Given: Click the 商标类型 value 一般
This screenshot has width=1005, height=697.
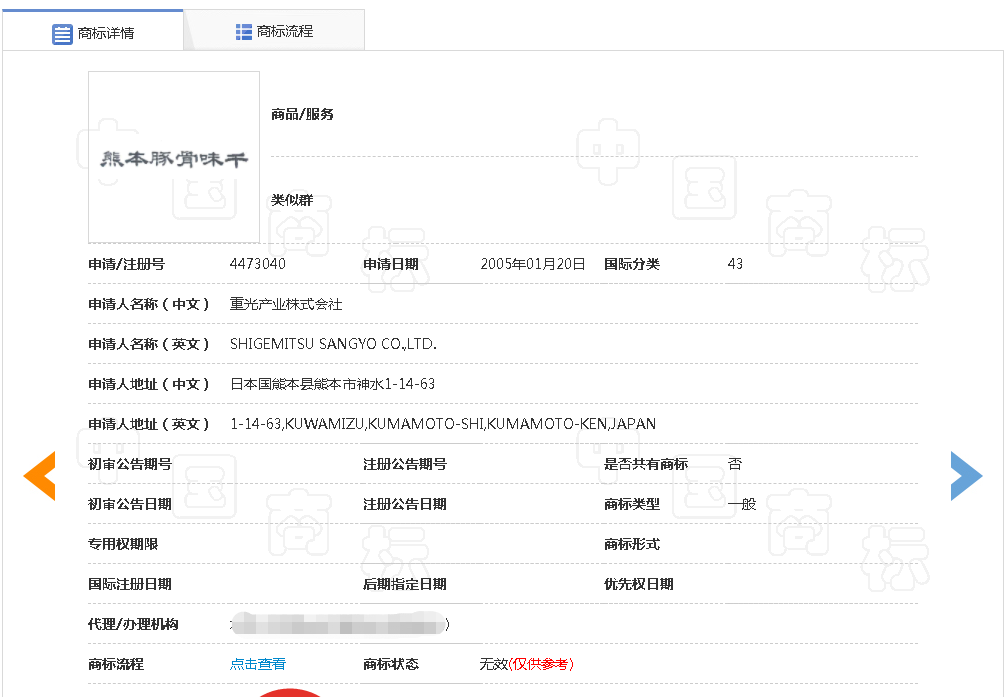Looking at the screenshot, I should [x=742, y=504].
